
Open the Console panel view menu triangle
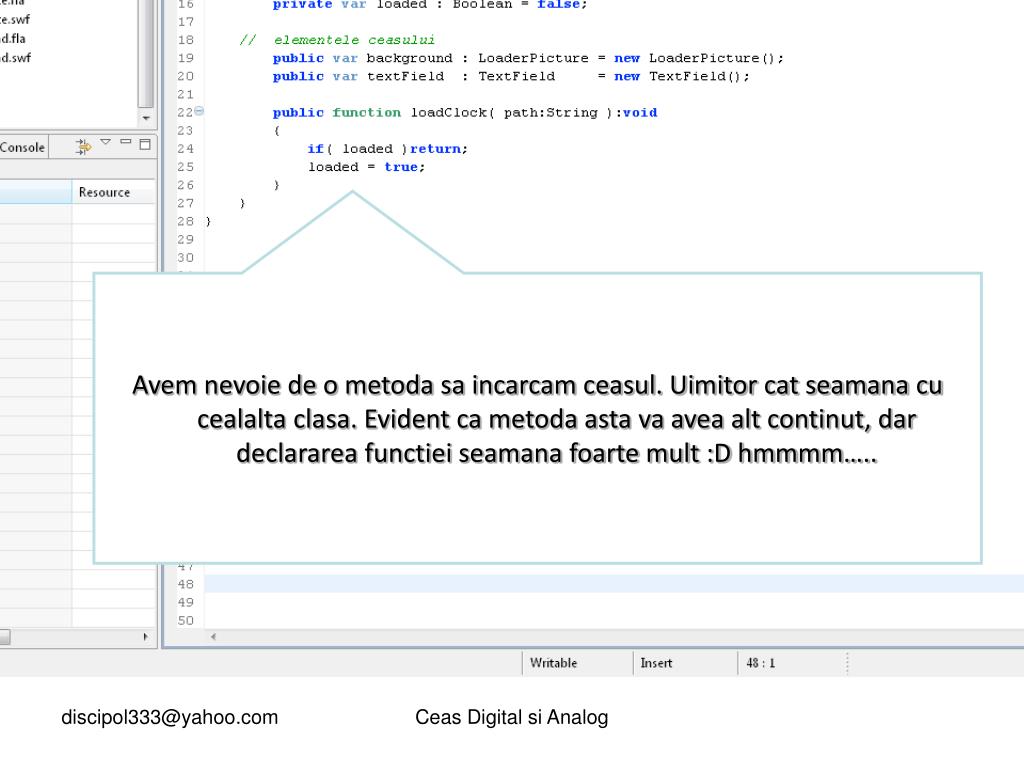pyautogui.click(x=106, y=142)
